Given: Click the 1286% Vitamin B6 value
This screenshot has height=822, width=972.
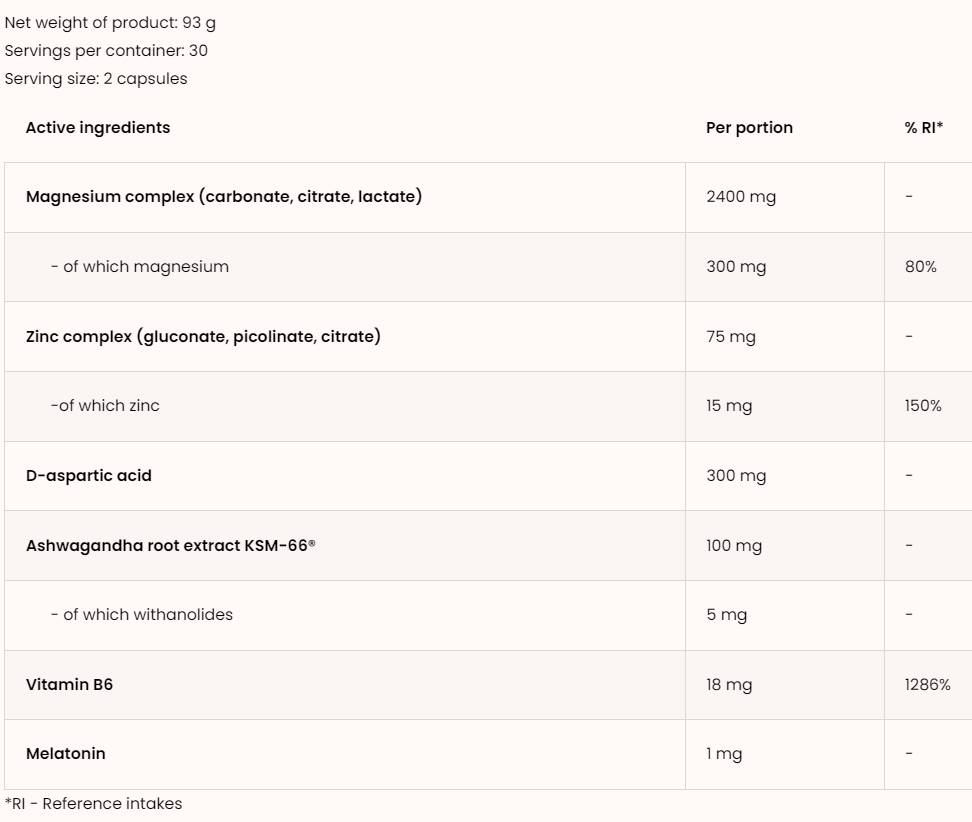Looking at the screenshot, I should tap(927, 684).
